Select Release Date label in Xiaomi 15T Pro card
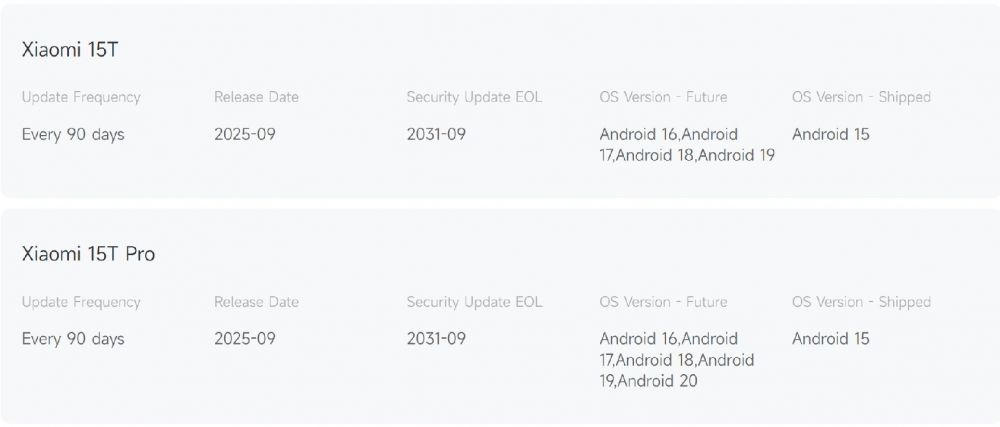1000x427 pixels. point(256,302)
